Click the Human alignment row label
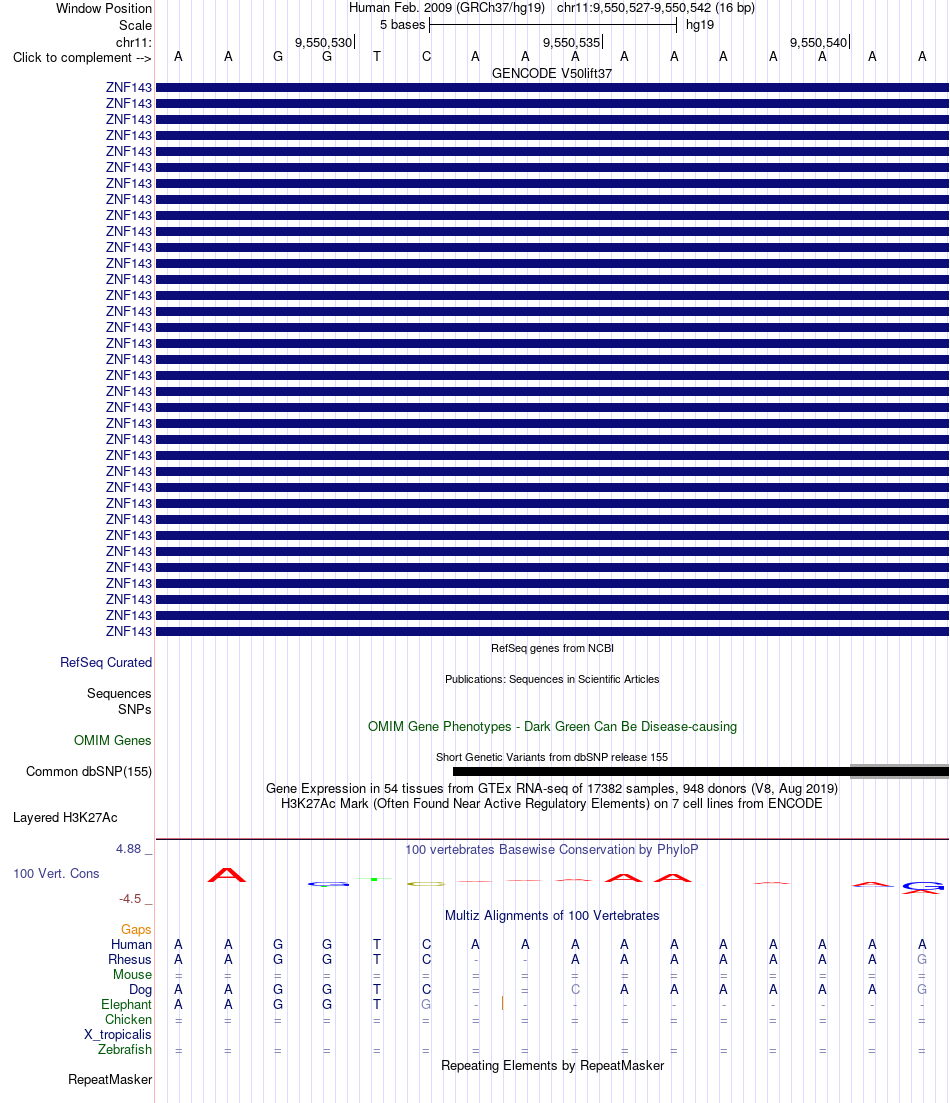 (x=131, y=945)
